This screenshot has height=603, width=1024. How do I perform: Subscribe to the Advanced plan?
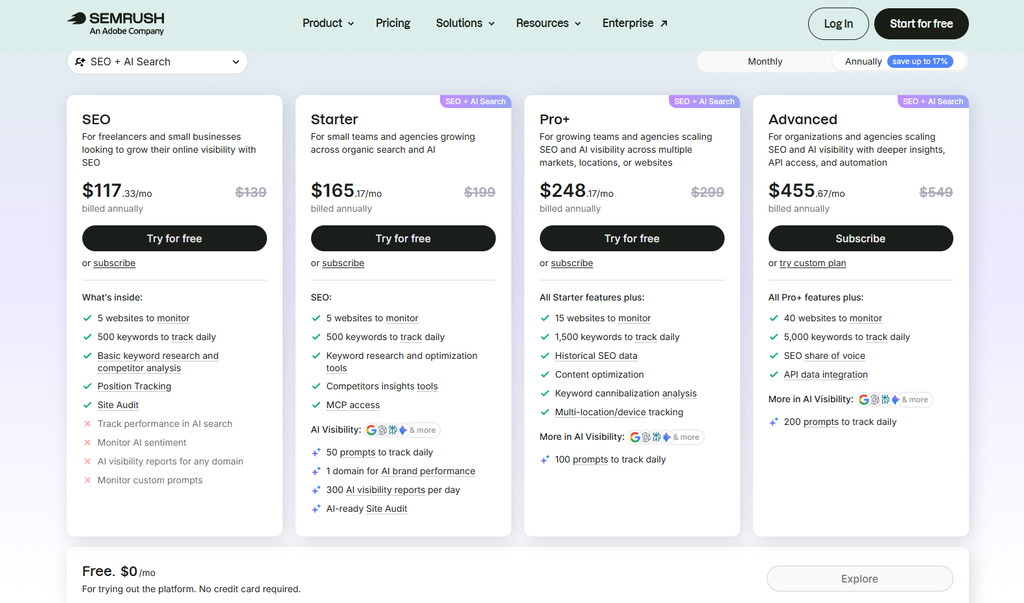pyautogui.click(x=860, y=238)
